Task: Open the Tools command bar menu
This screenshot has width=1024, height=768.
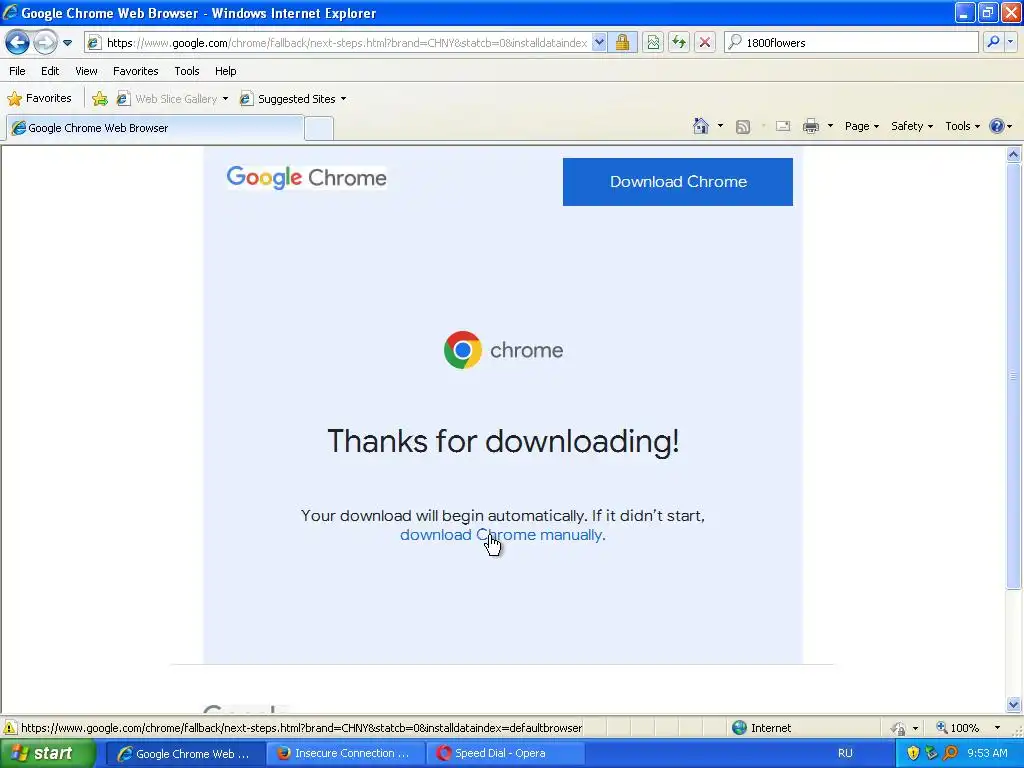Action: tap(962, 126)
